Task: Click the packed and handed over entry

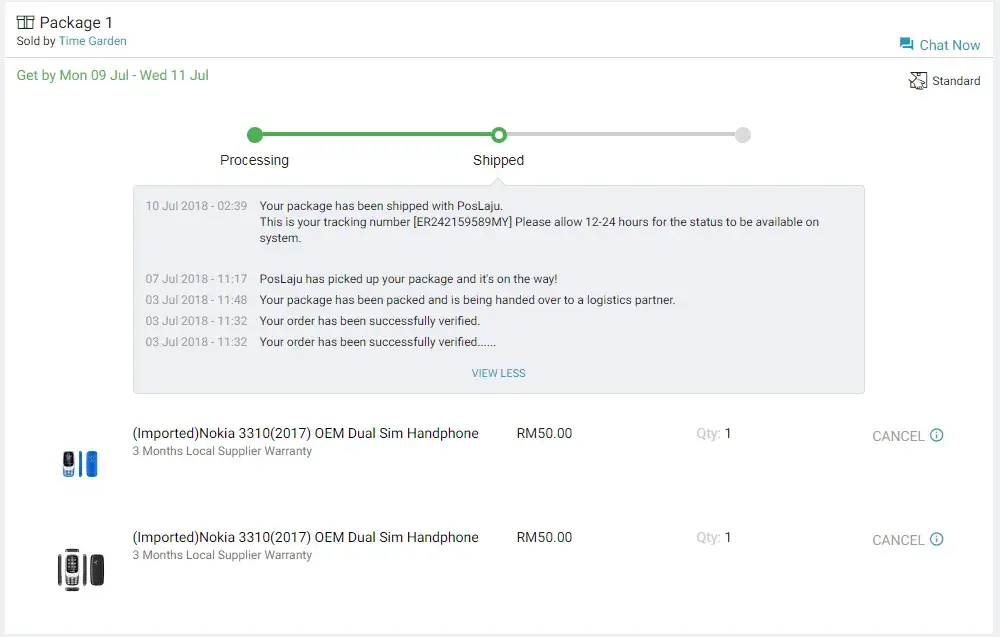Action: click(x=467, y=300)
